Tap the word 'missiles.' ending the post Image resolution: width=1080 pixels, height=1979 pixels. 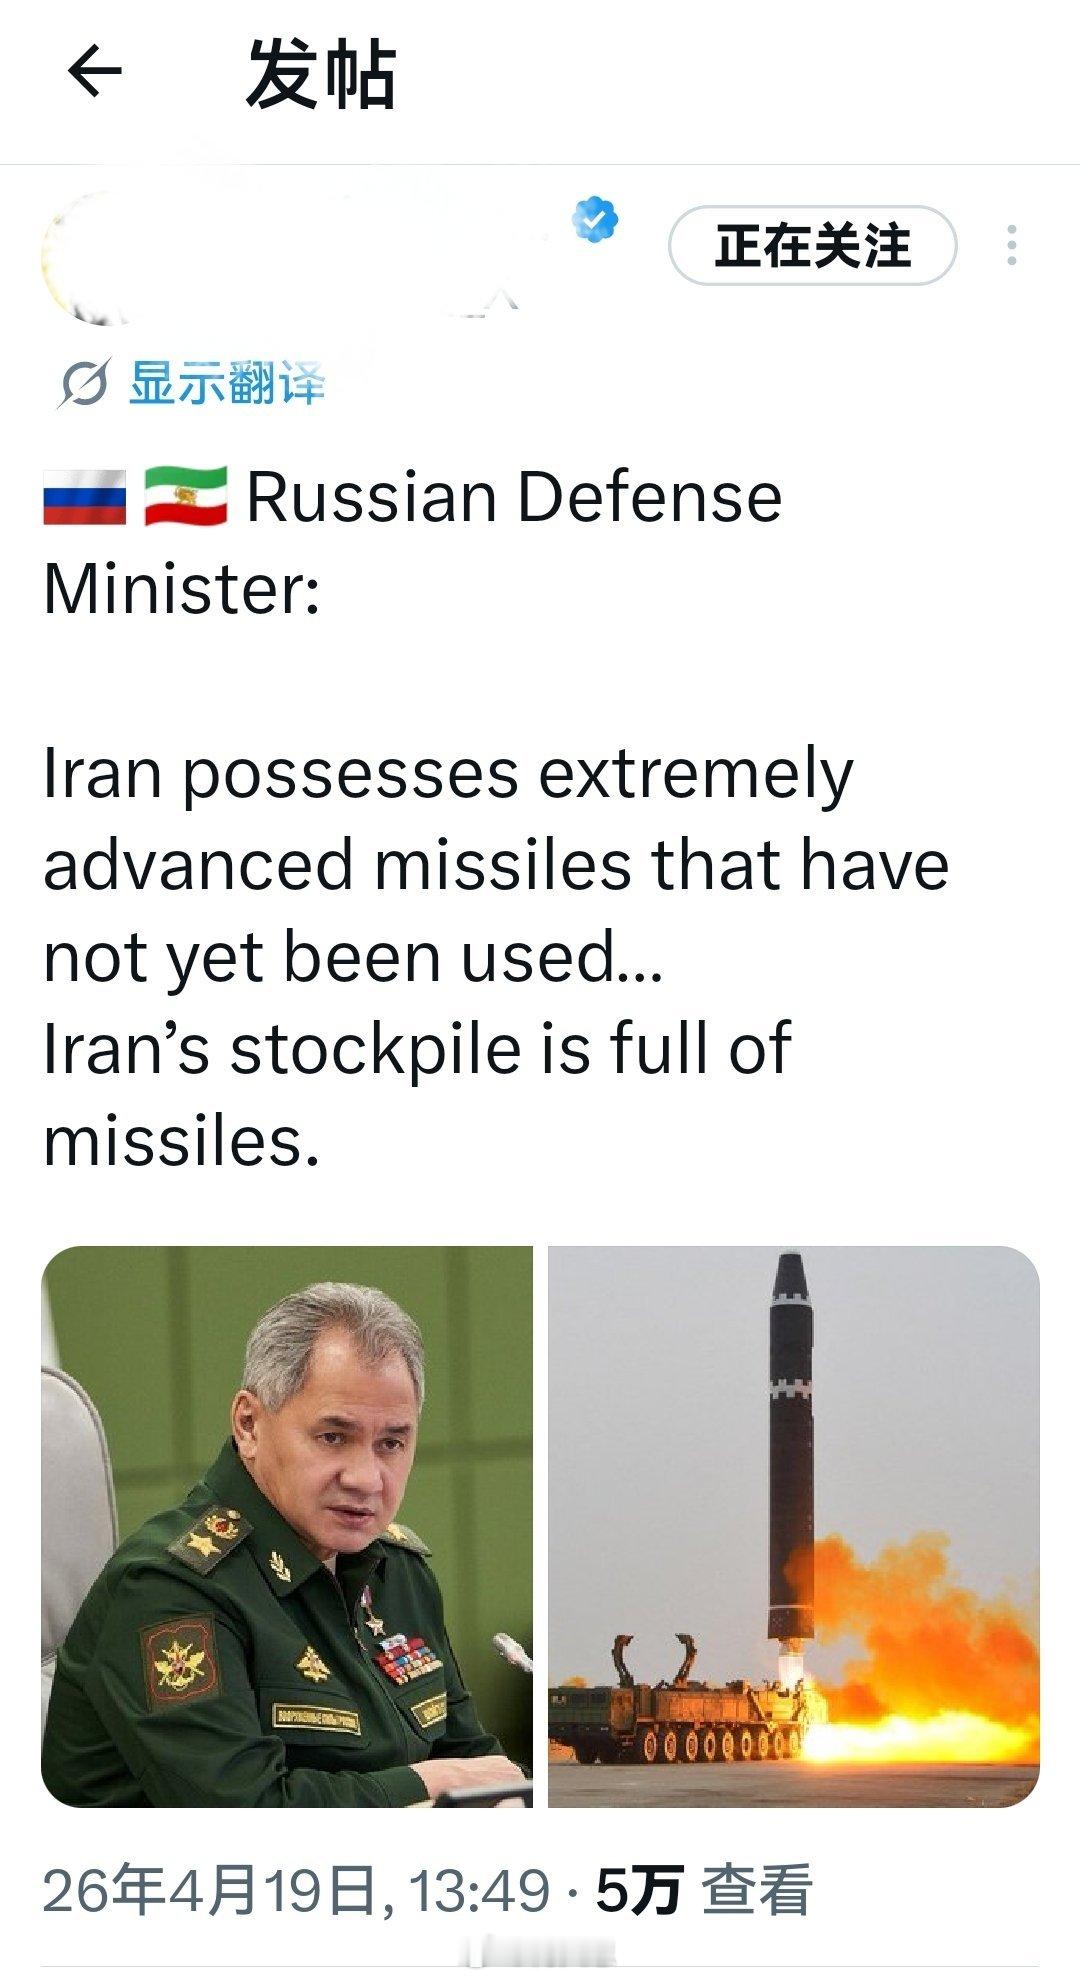(181, 1140)
